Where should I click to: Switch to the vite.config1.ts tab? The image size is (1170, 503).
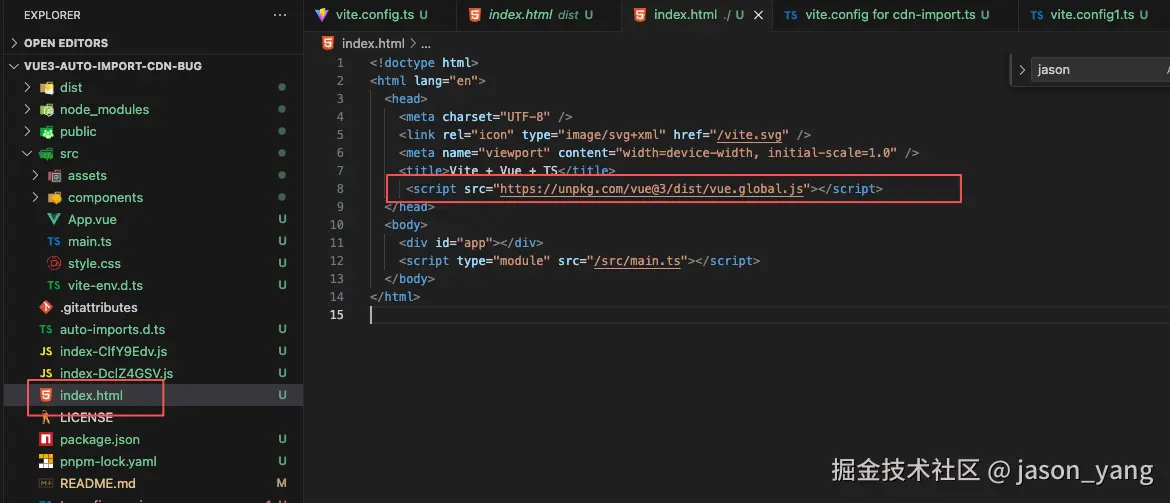1094,15
